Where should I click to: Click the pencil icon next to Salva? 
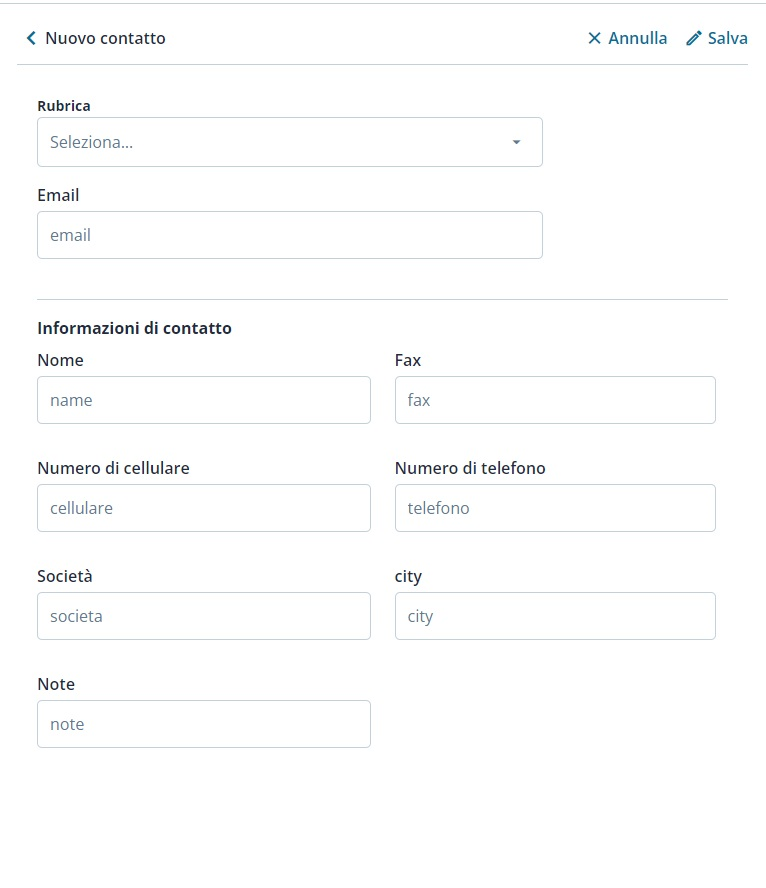[694, 38]
